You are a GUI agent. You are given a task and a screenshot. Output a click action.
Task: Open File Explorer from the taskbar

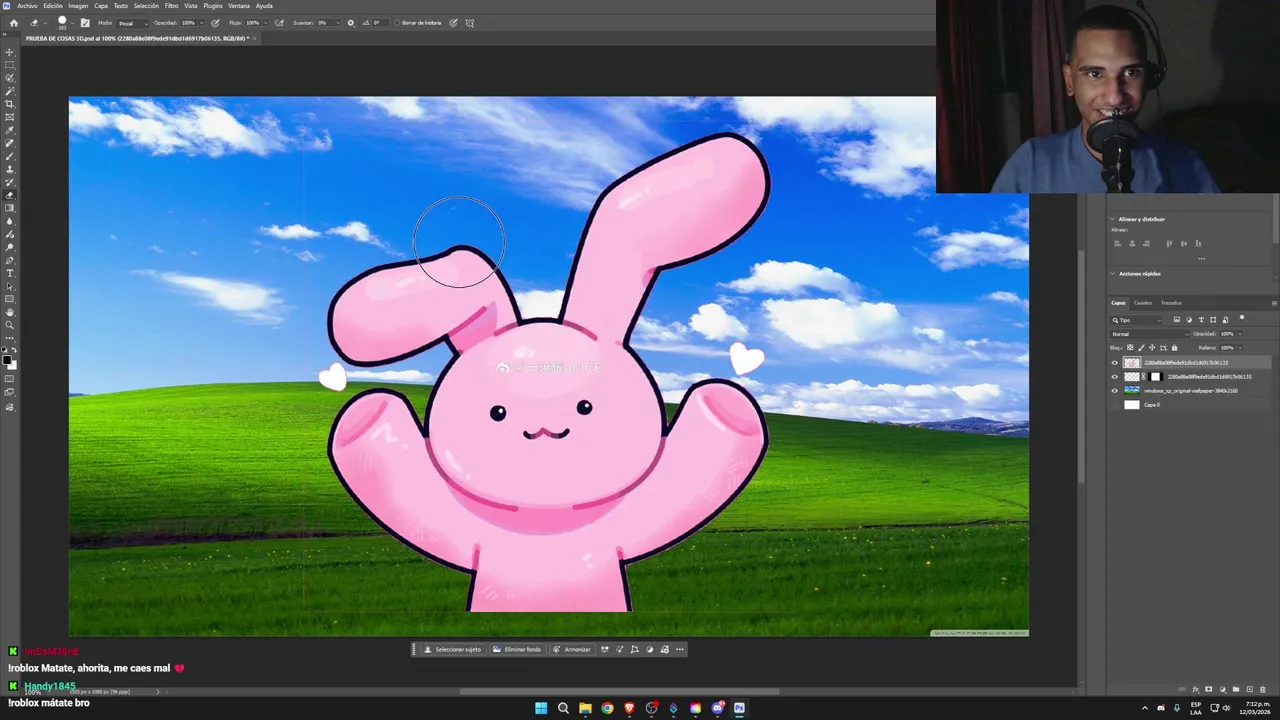585,708
